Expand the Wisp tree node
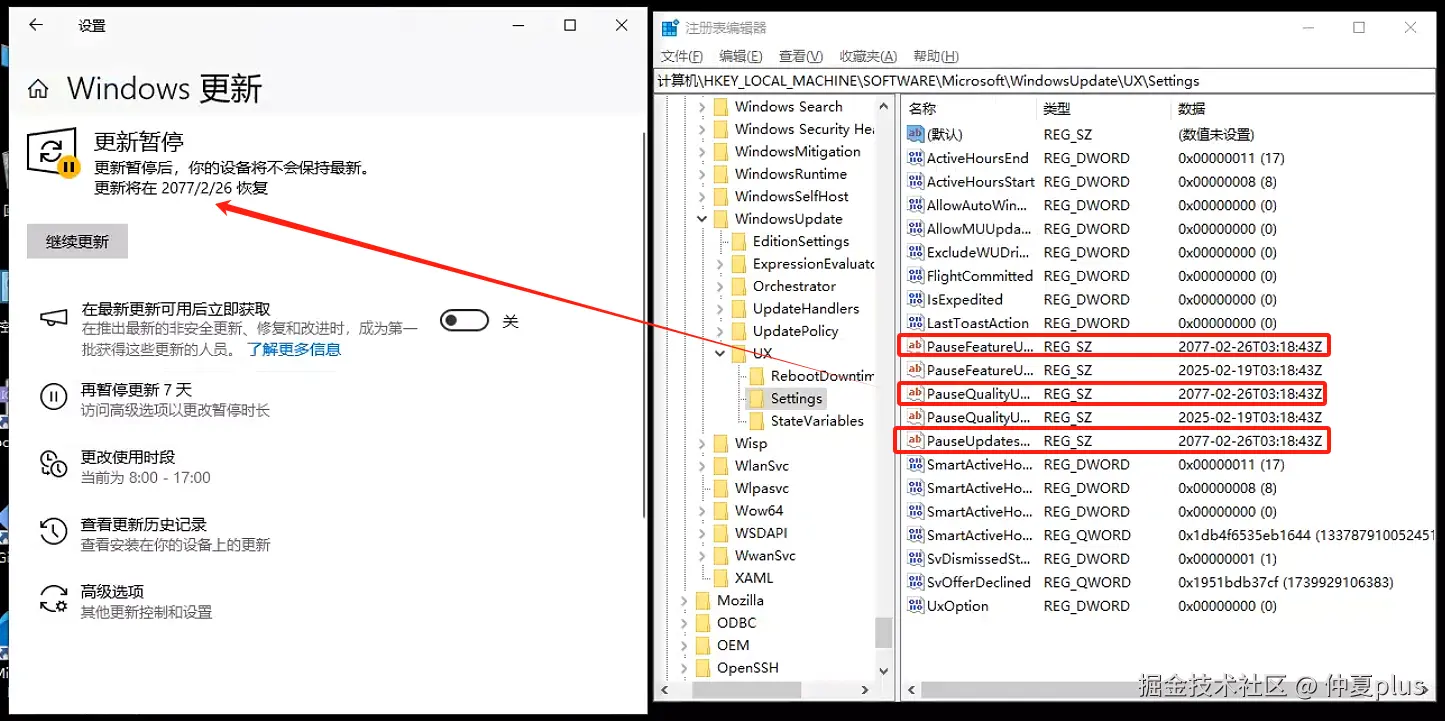 [703, 443]
